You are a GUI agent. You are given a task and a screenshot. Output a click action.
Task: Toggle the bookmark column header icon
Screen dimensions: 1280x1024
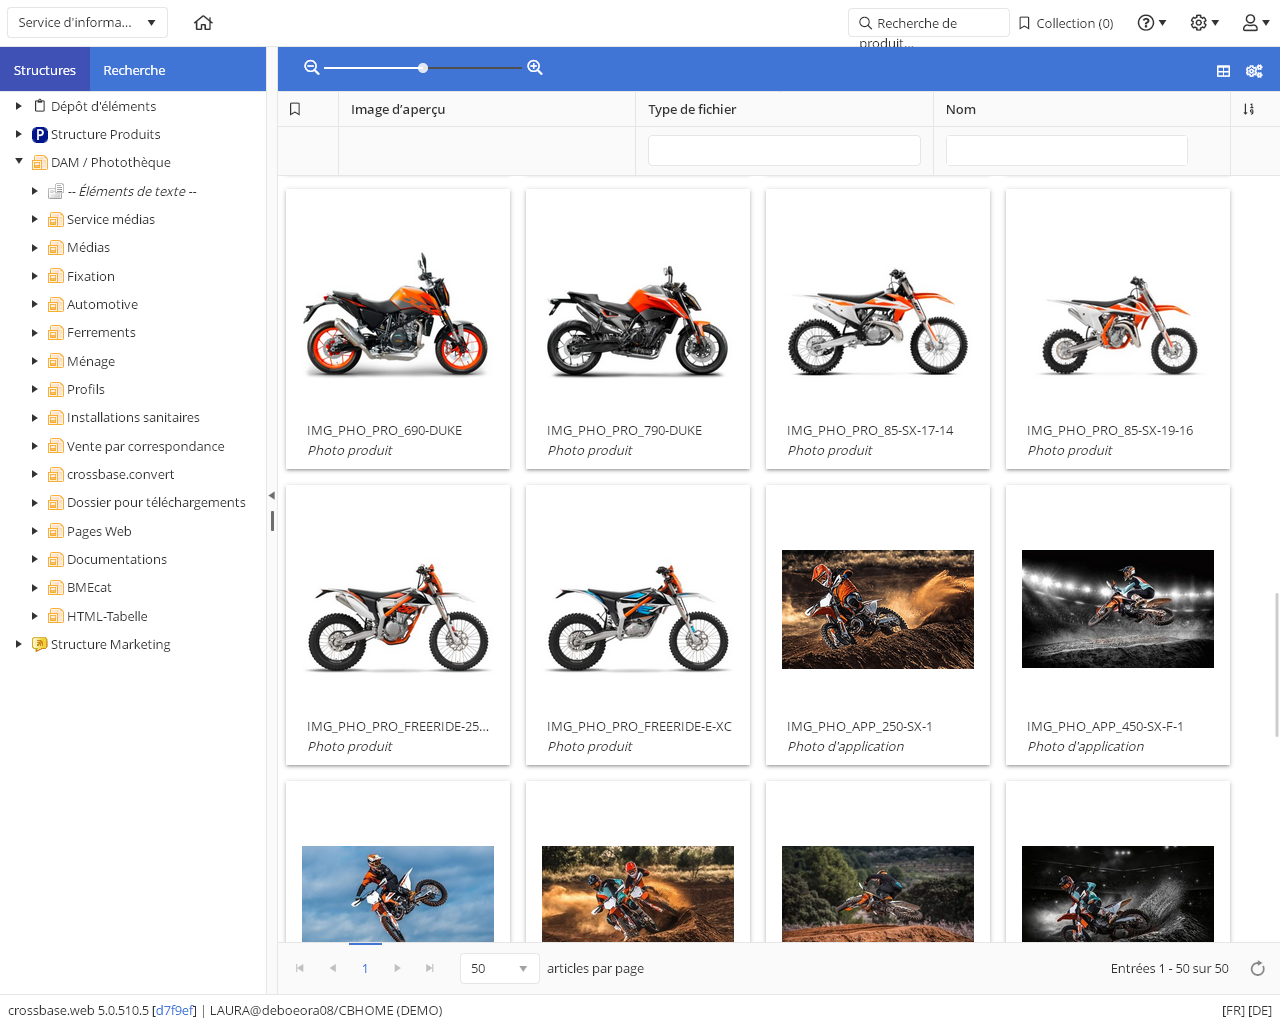295,109
